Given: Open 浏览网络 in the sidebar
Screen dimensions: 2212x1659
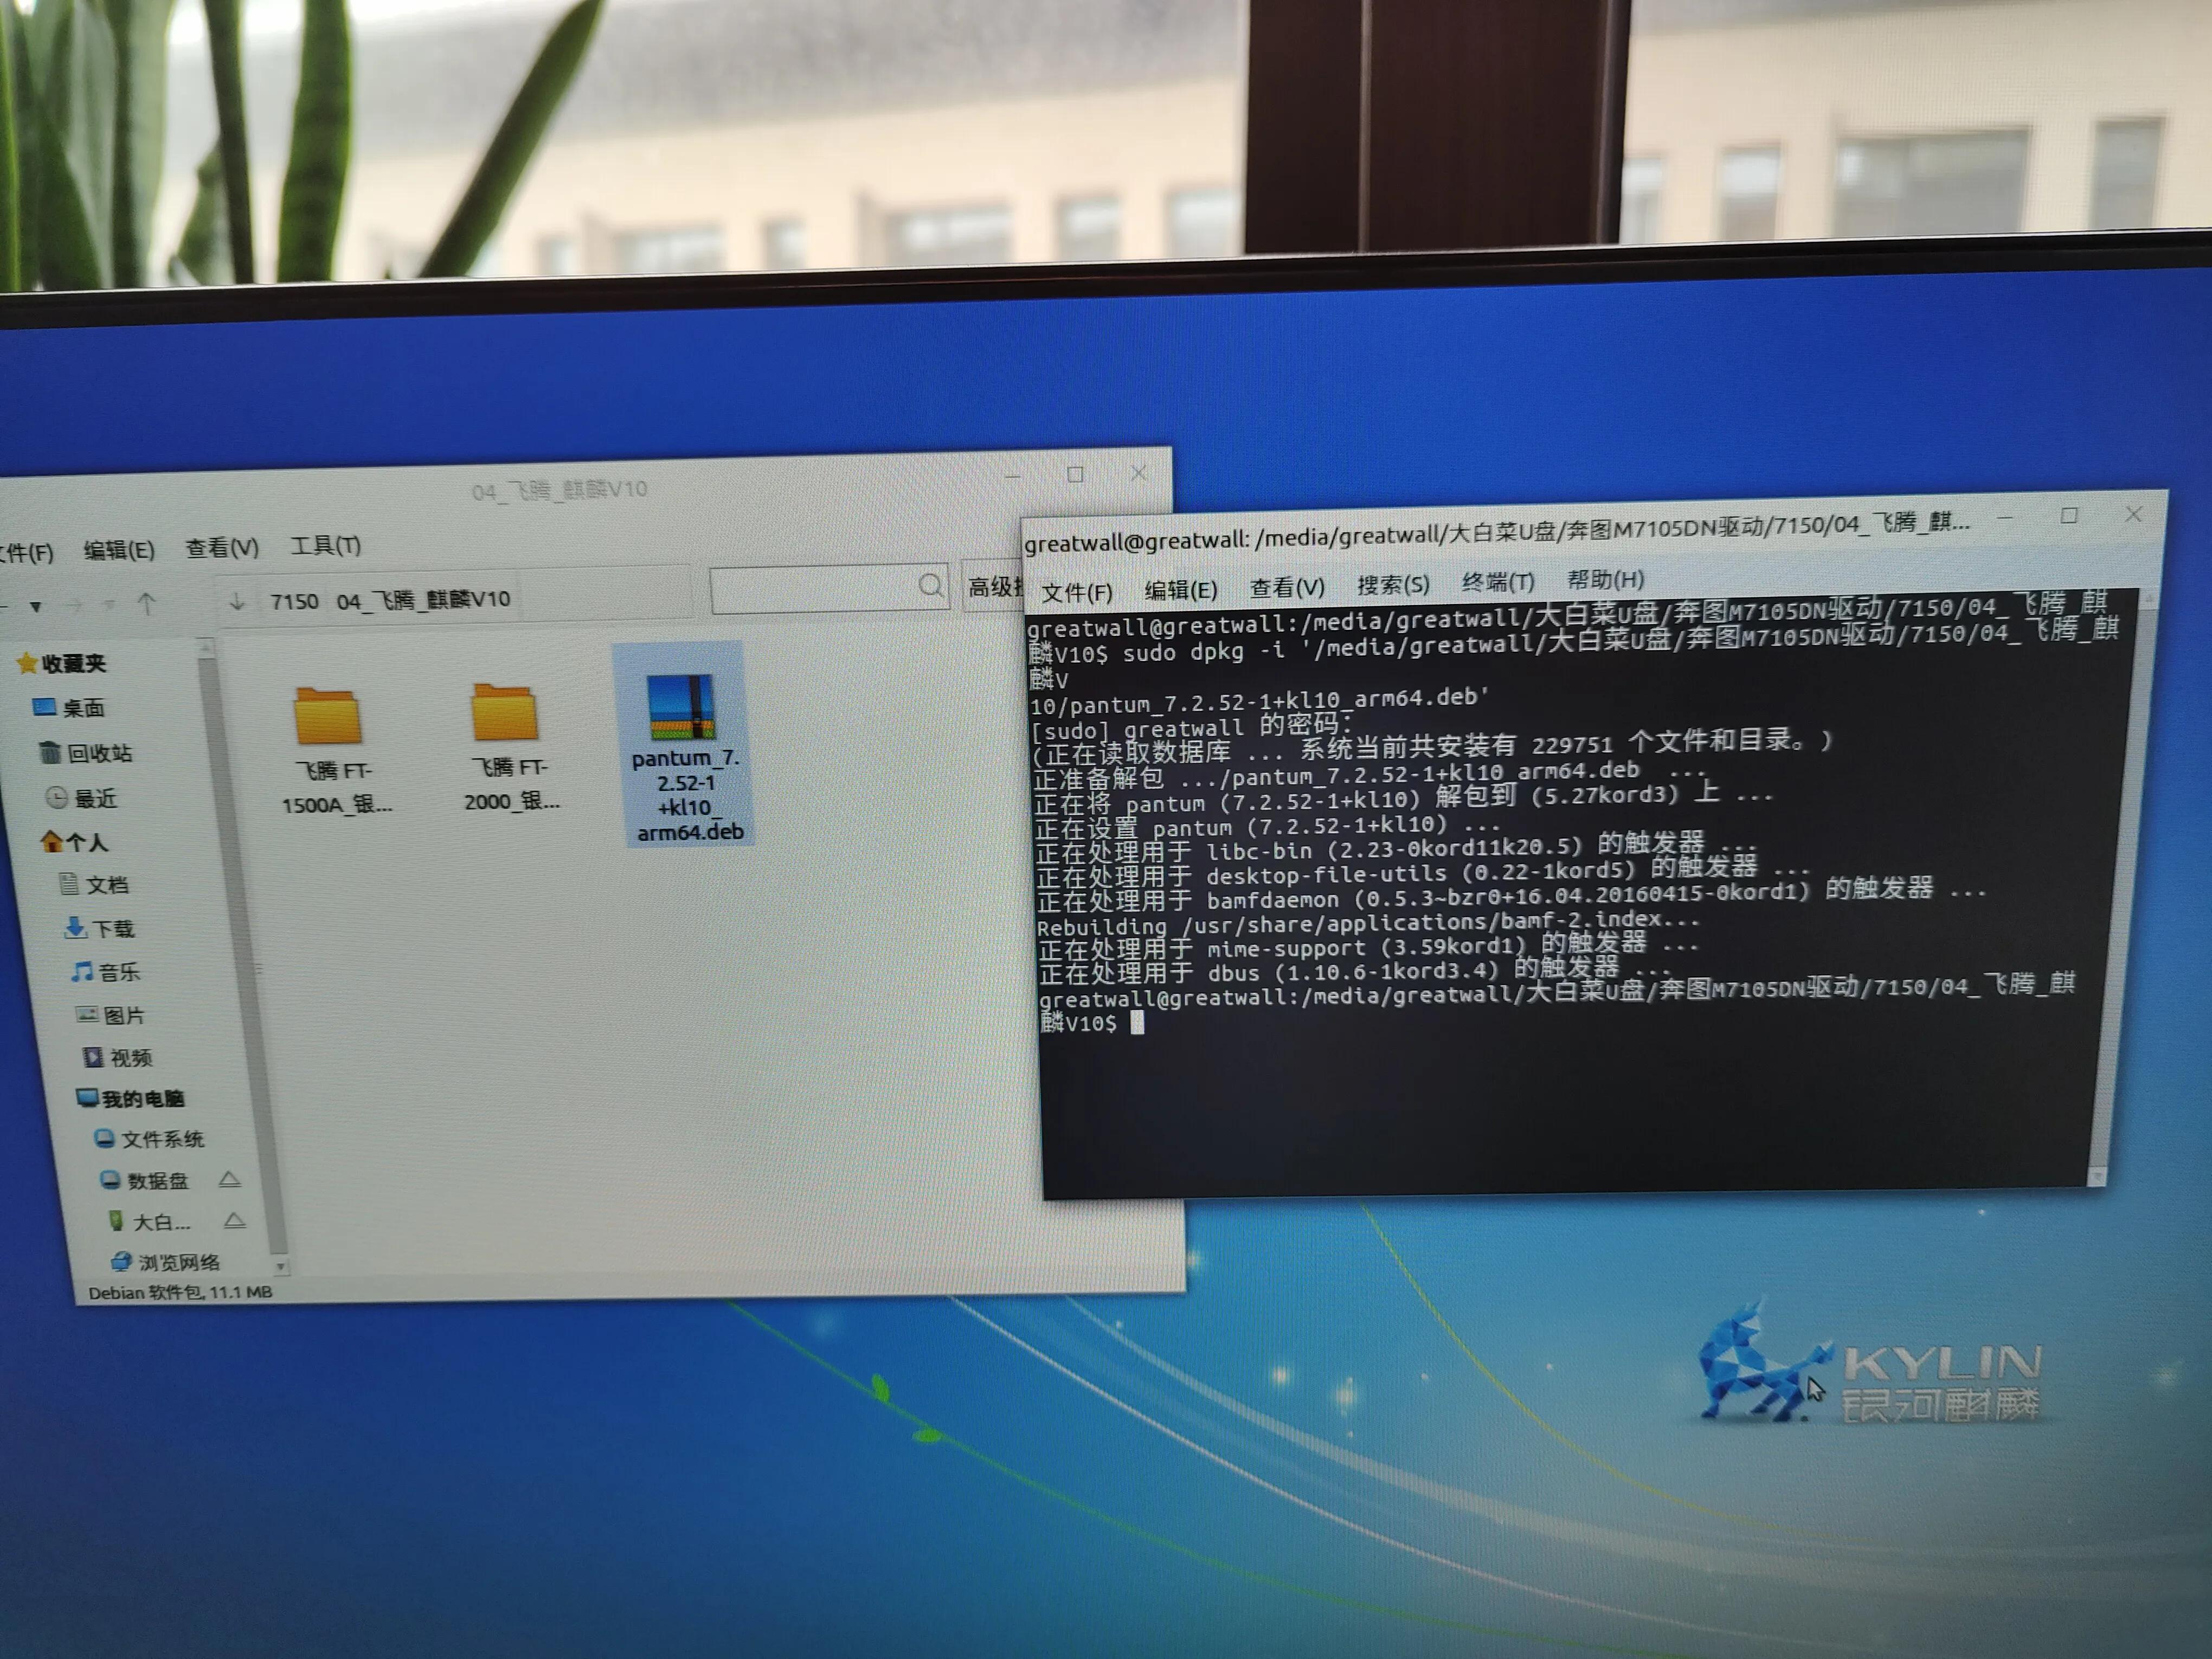Looking at the screenshot, I should (166, 1262).
